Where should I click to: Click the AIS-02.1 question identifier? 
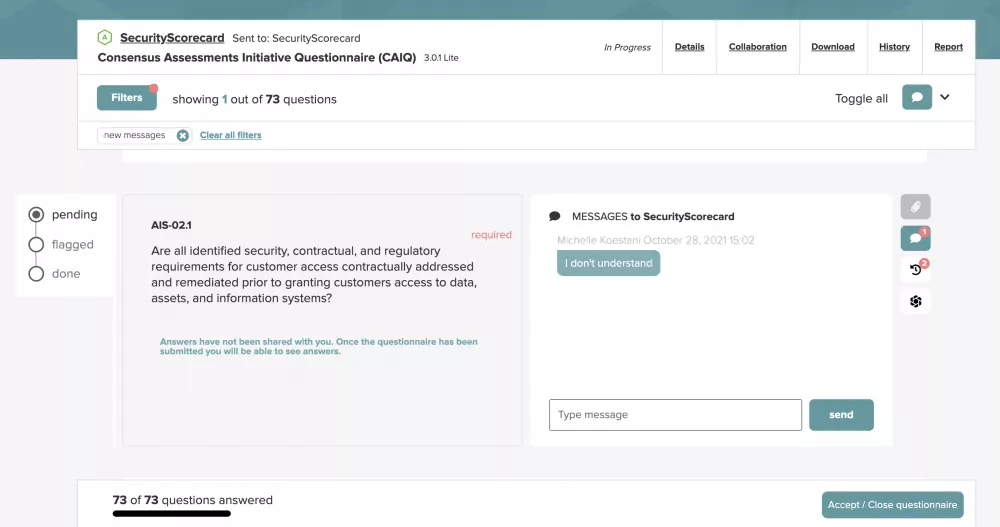point(171,225)
